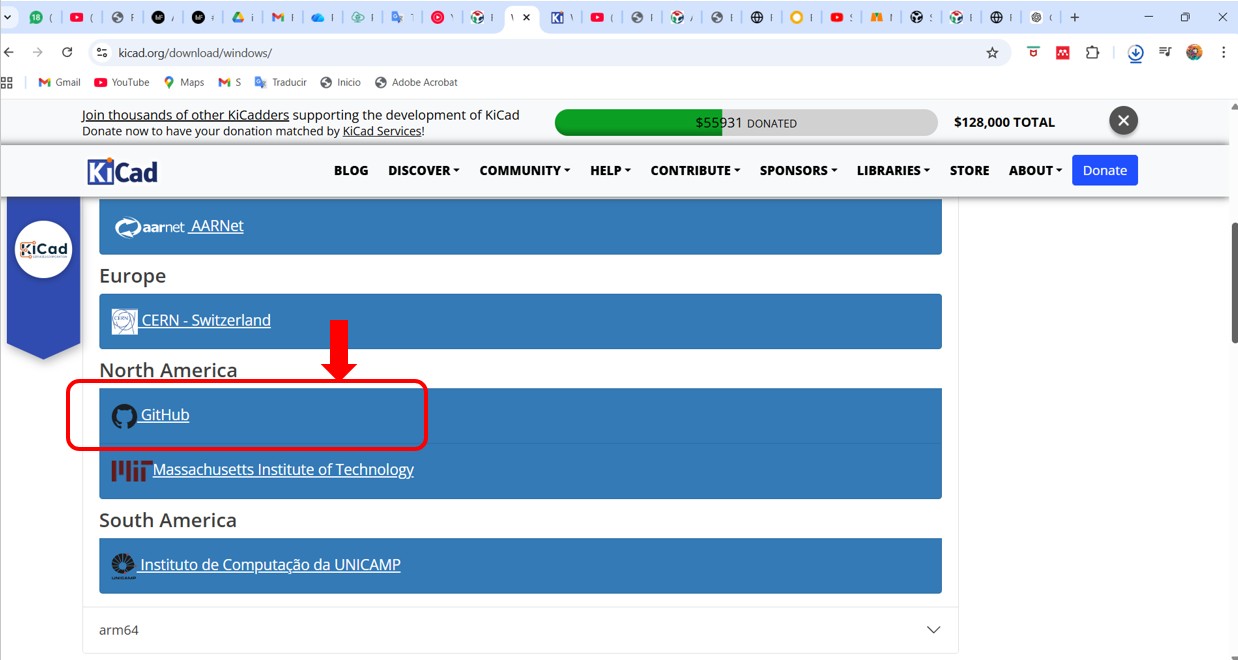Open the Adobe Acrobat bookmark

(x=416, y=82)
